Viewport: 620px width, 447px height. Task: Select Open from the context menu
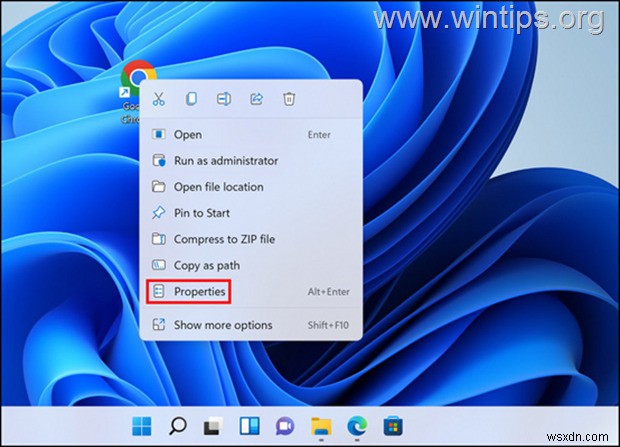pos(251,134)
